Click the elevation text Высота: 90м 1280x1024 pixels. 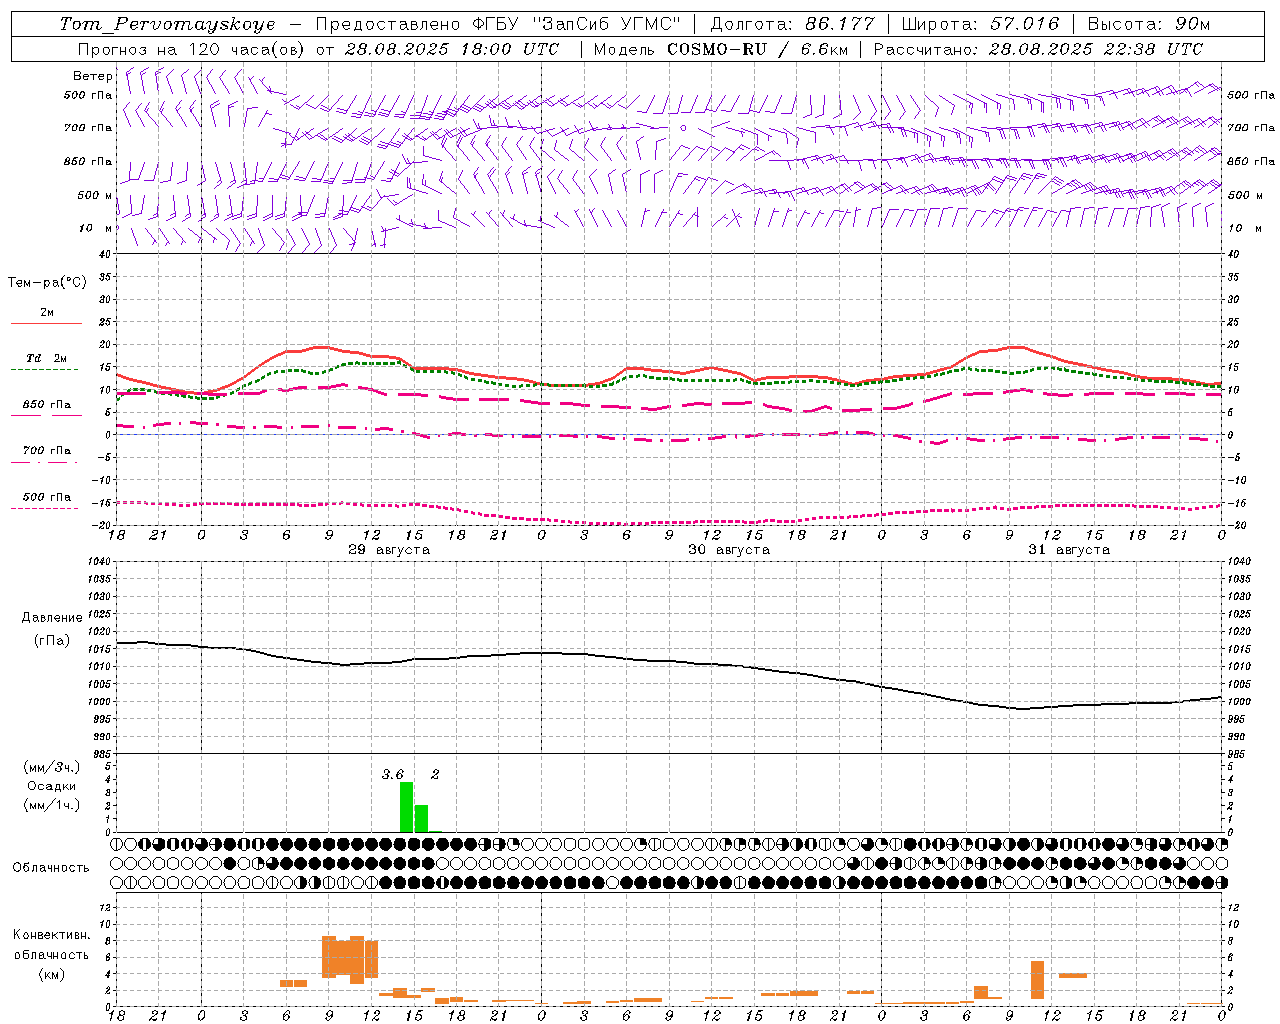pos(1148,24)
